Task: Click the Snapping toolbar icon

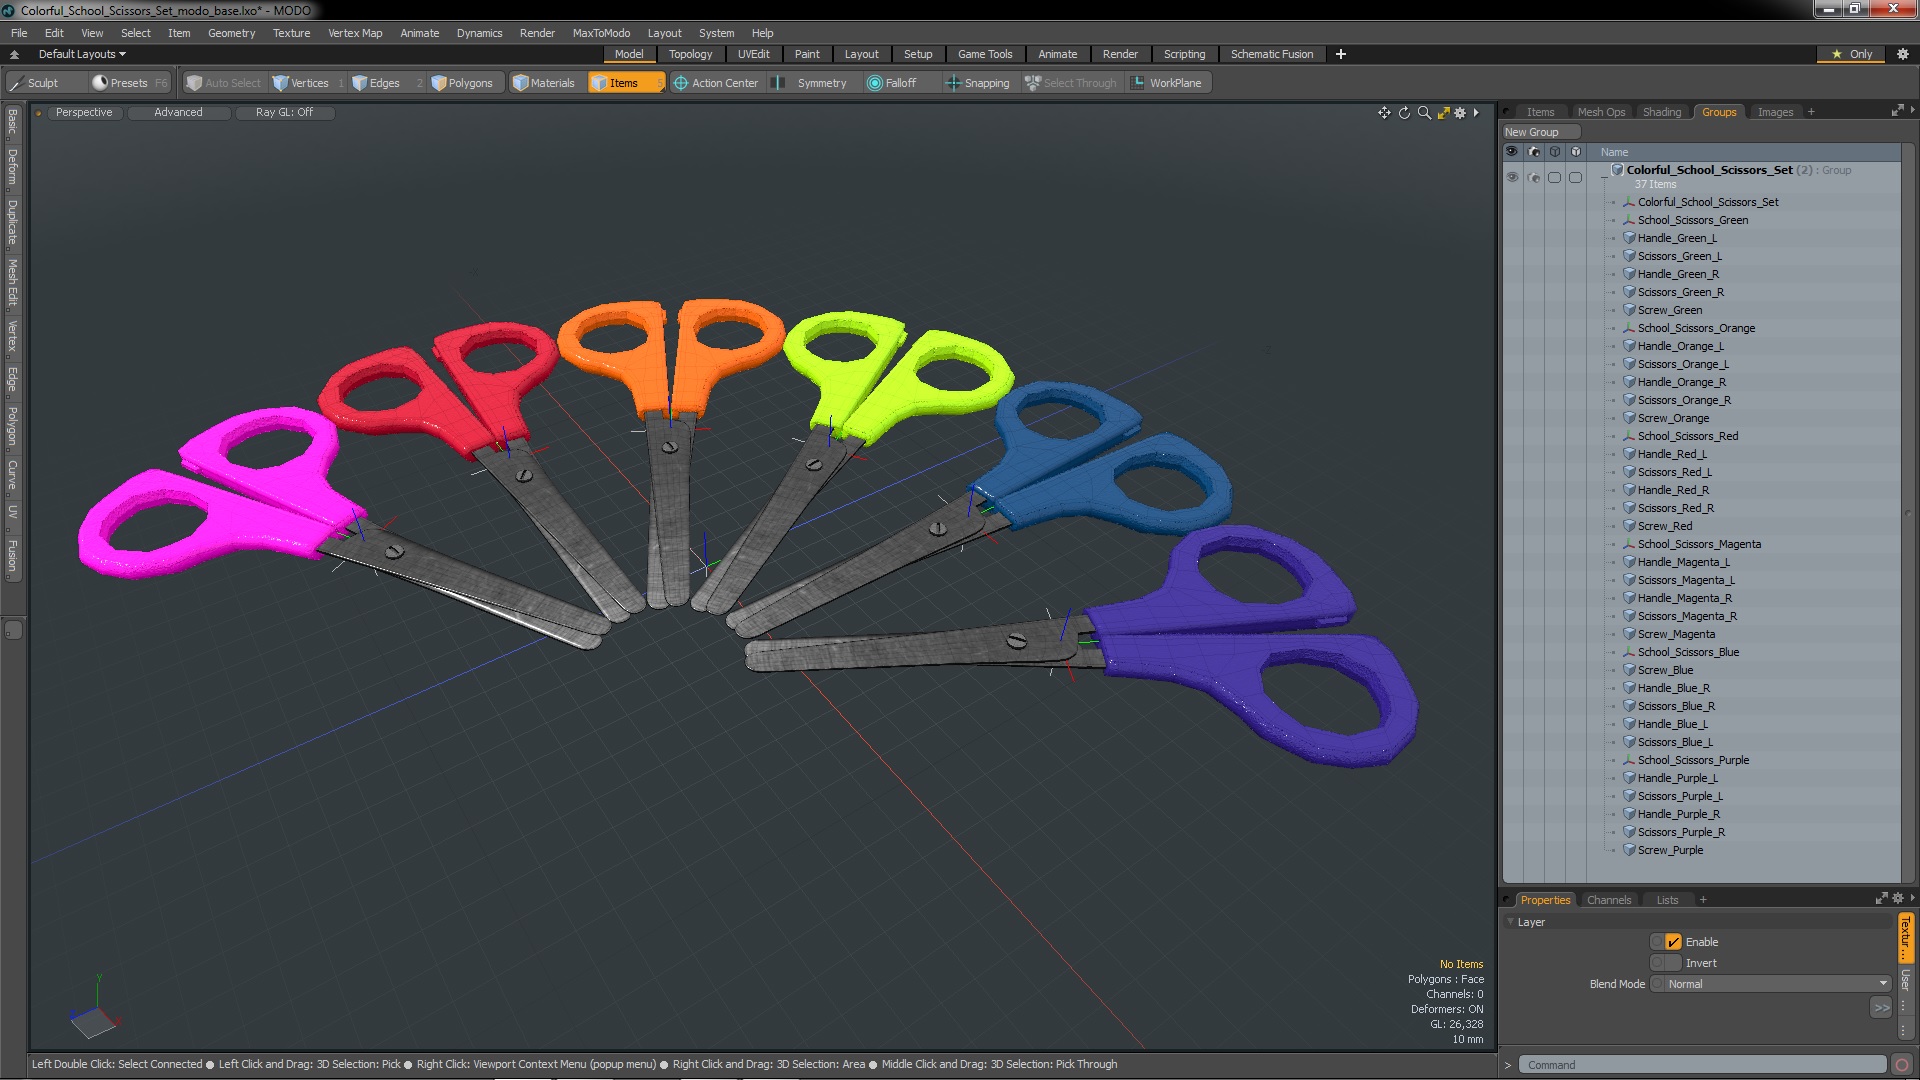Action: pyautogui.click(x=953, y=83)
